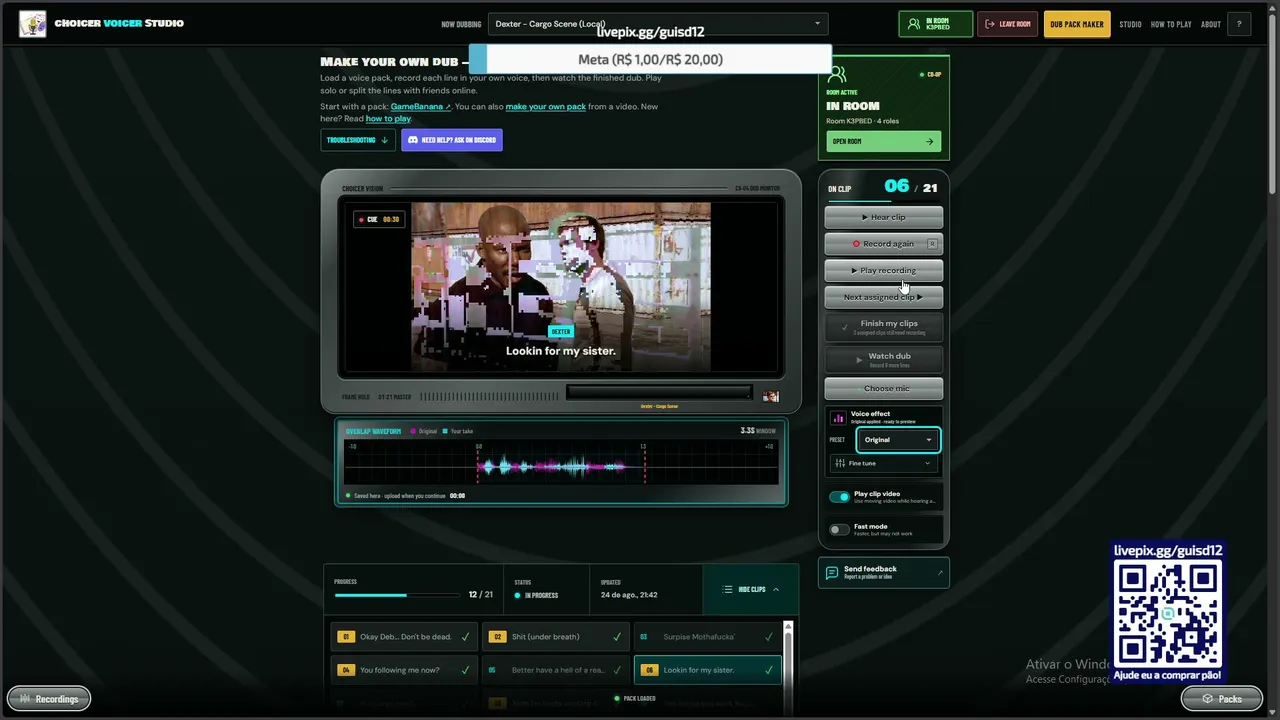Click the arrow icon on Open Room
Image resolution: width=1280 pixels, height=720 pixels.
coord(929,142)
